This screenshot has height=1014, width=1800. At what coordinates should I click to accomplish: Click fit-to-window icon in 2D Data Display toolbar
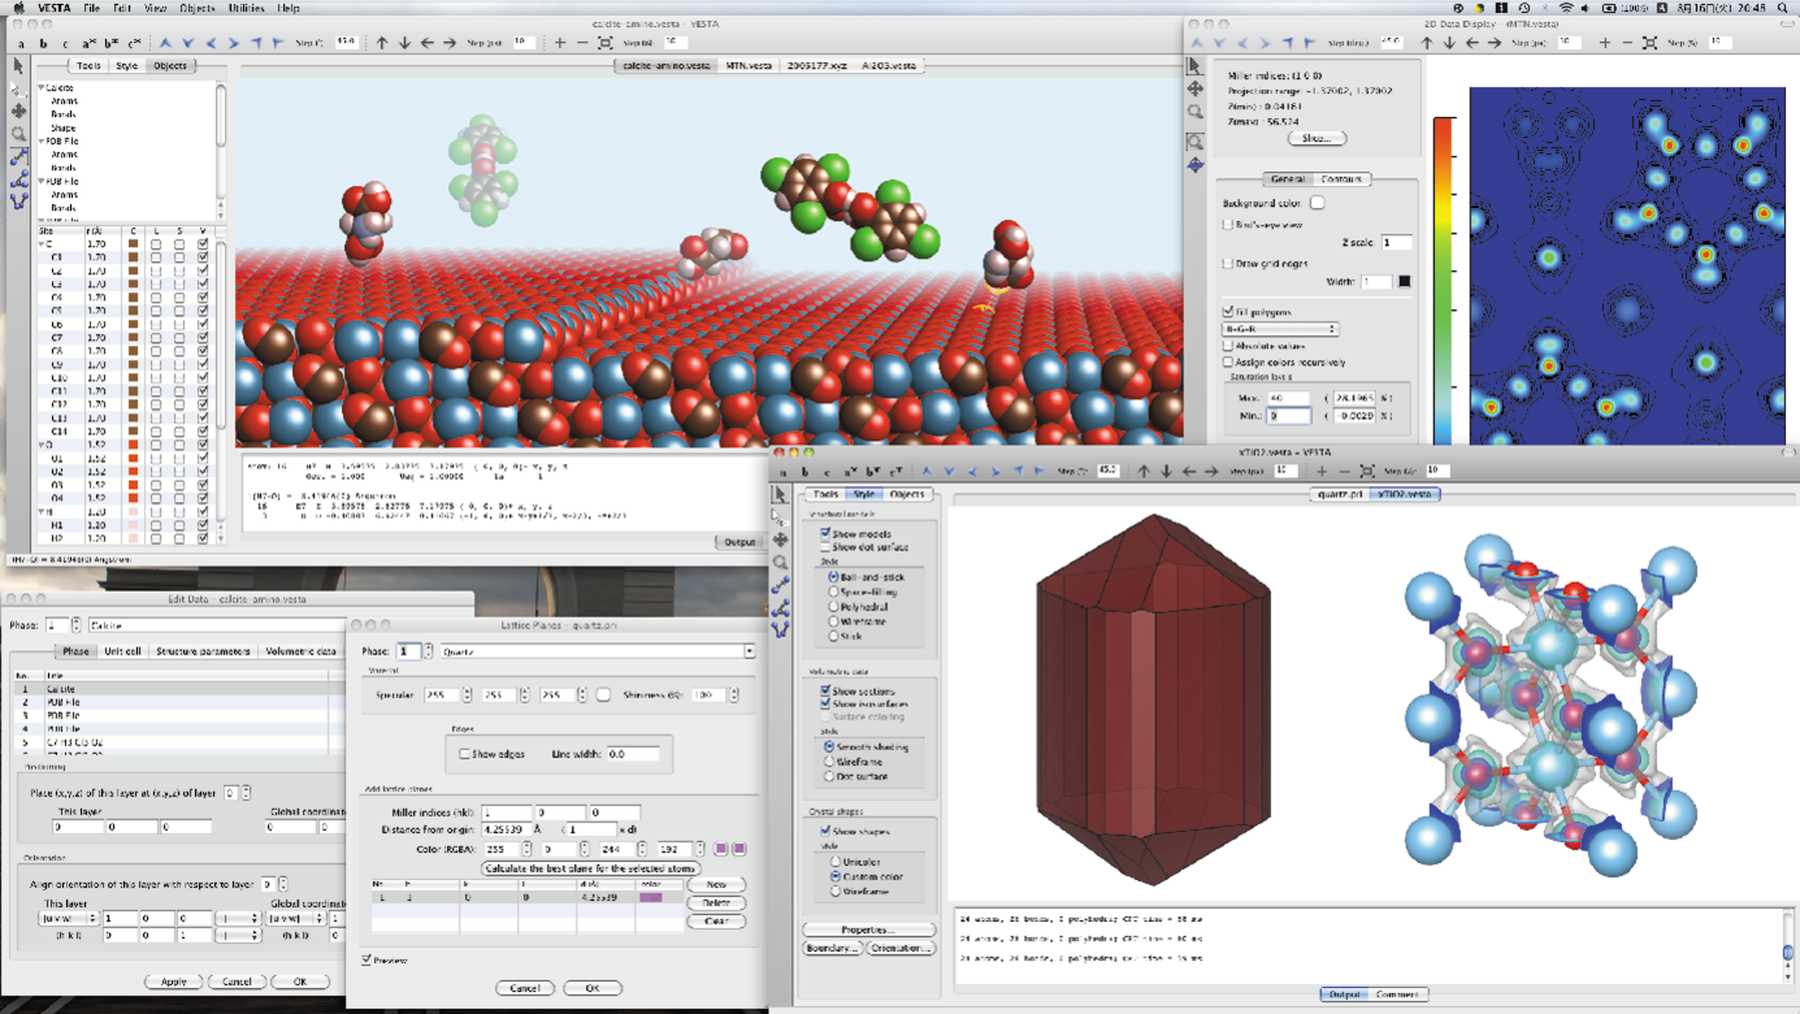coord(1650,43)
